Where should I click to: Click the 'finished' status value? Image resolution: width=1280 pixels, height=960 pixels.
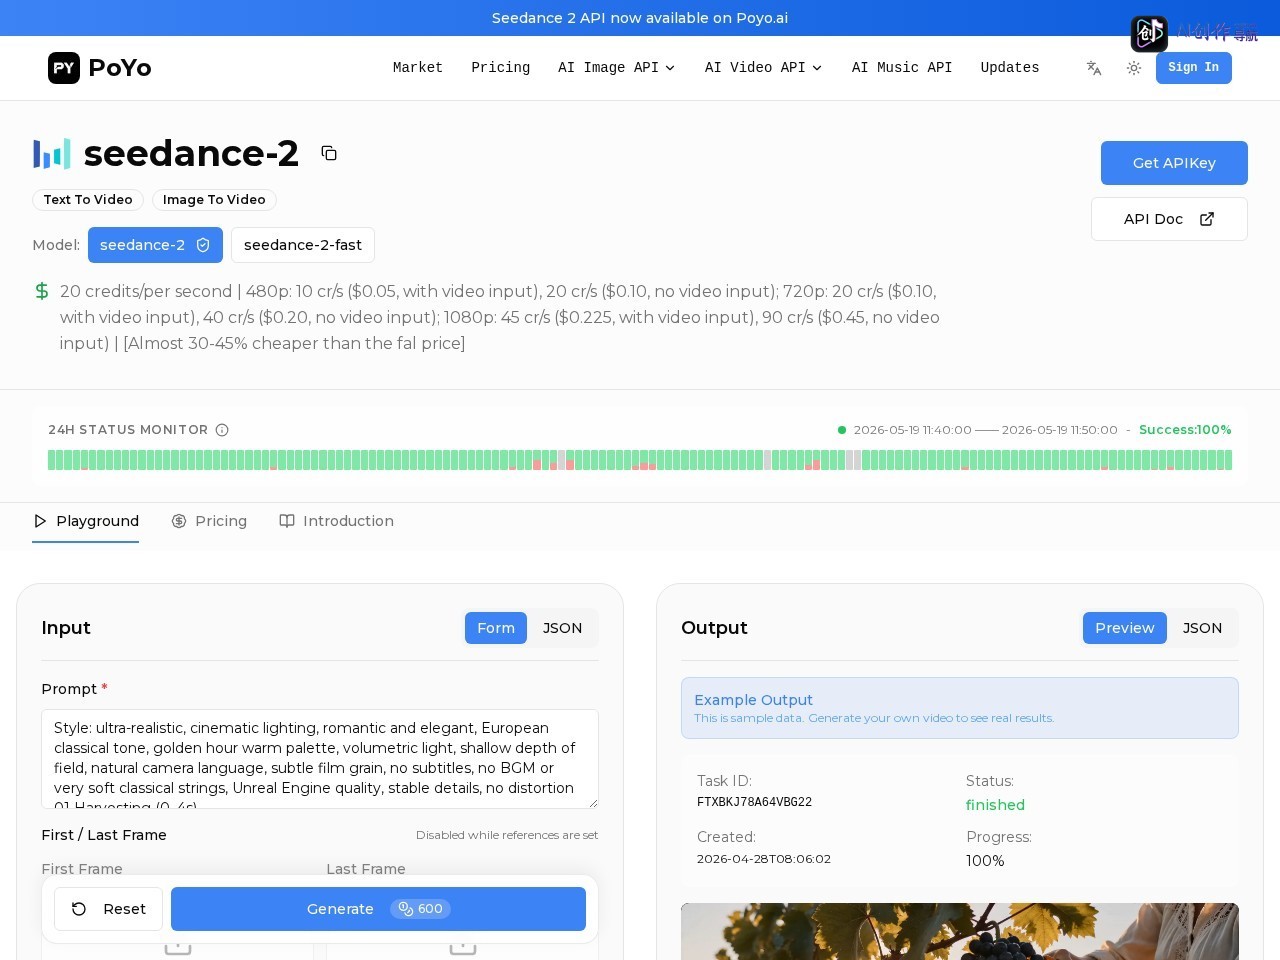click(995, 805)
